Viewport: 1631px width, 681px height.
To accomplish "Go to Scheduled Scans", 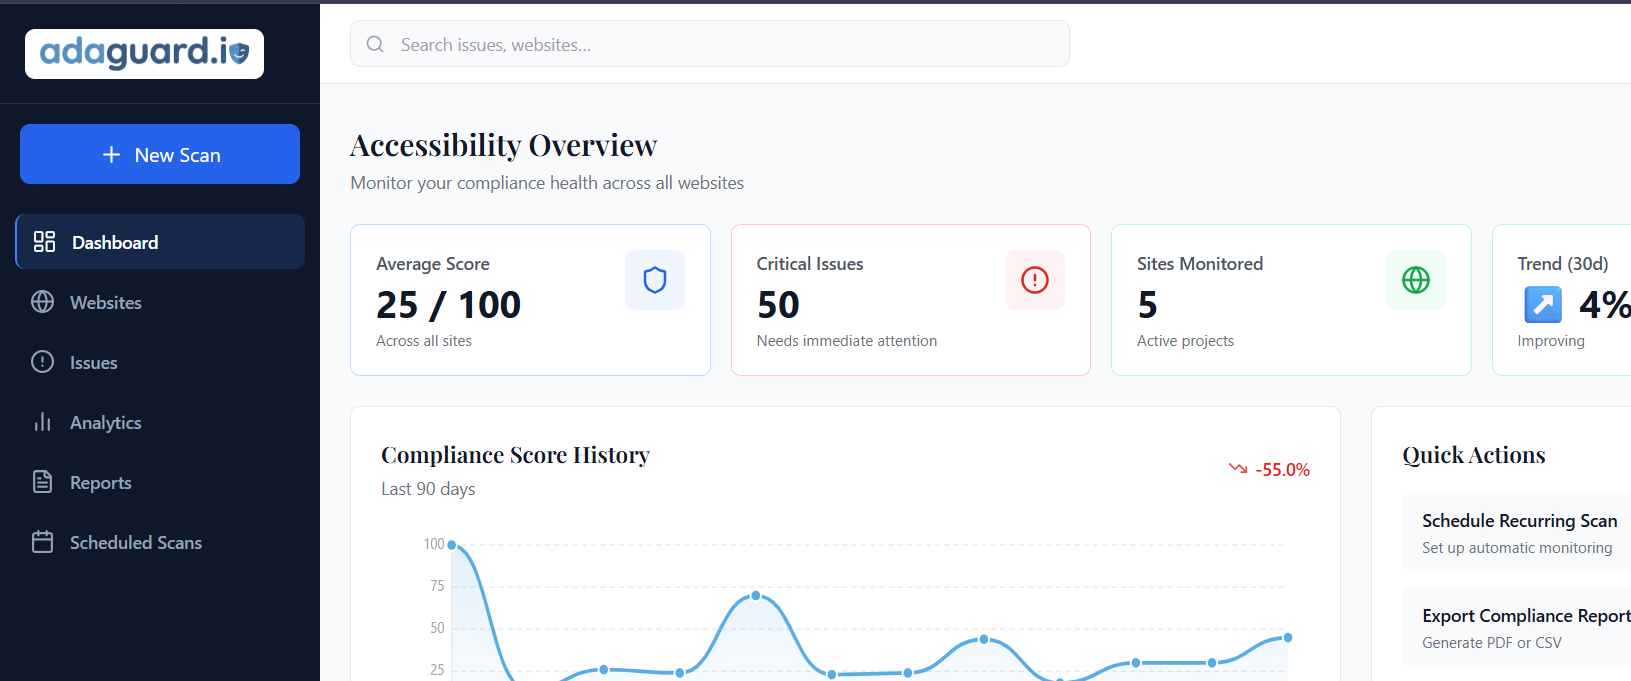I will coord(160,542).
